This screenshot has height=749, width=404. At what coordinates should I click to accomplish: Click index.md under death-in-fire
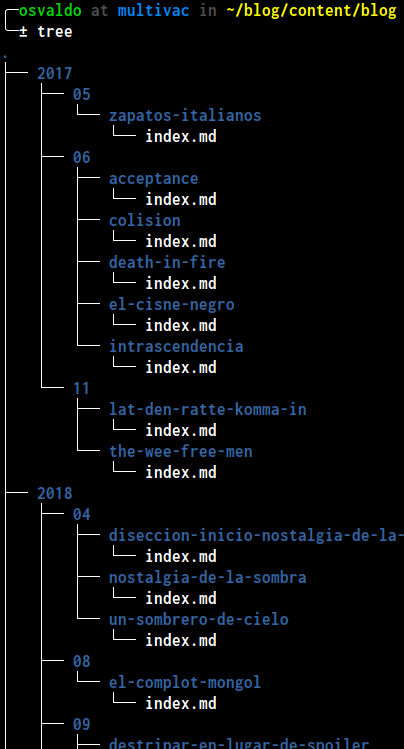pos(181,284)
